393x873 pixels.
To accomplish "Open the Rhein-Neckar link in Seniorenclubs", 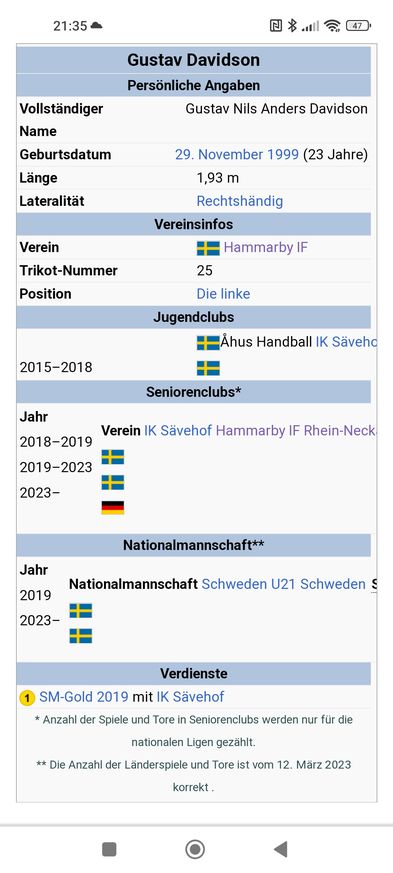I will click(x=340, y=430).
